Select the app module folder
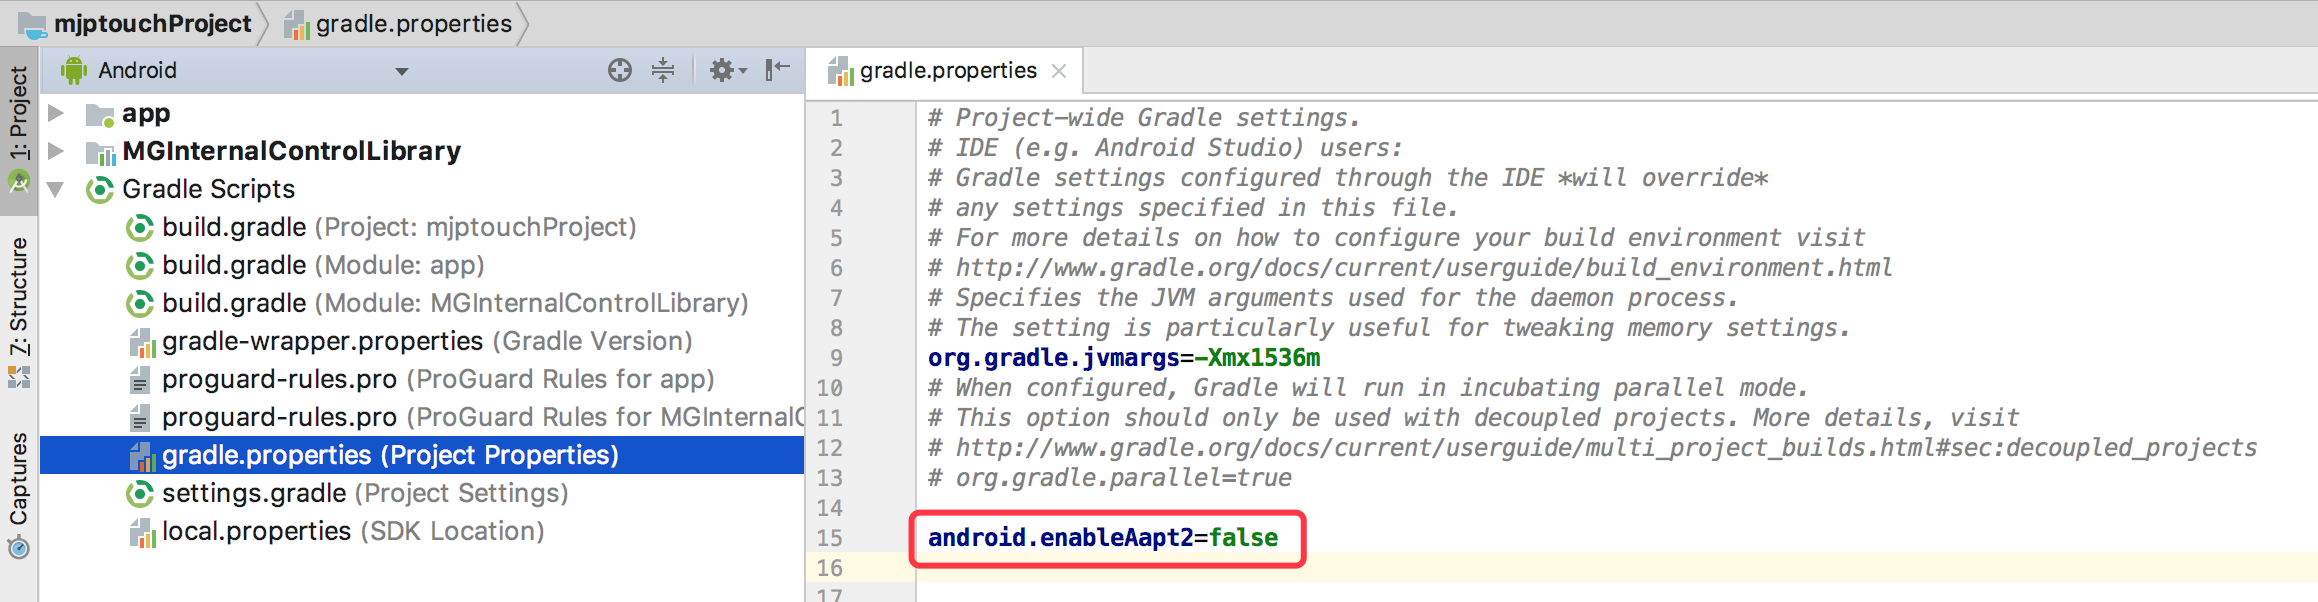The height and width of the screenshot is (602, 2318). click(x=146, y=113)
